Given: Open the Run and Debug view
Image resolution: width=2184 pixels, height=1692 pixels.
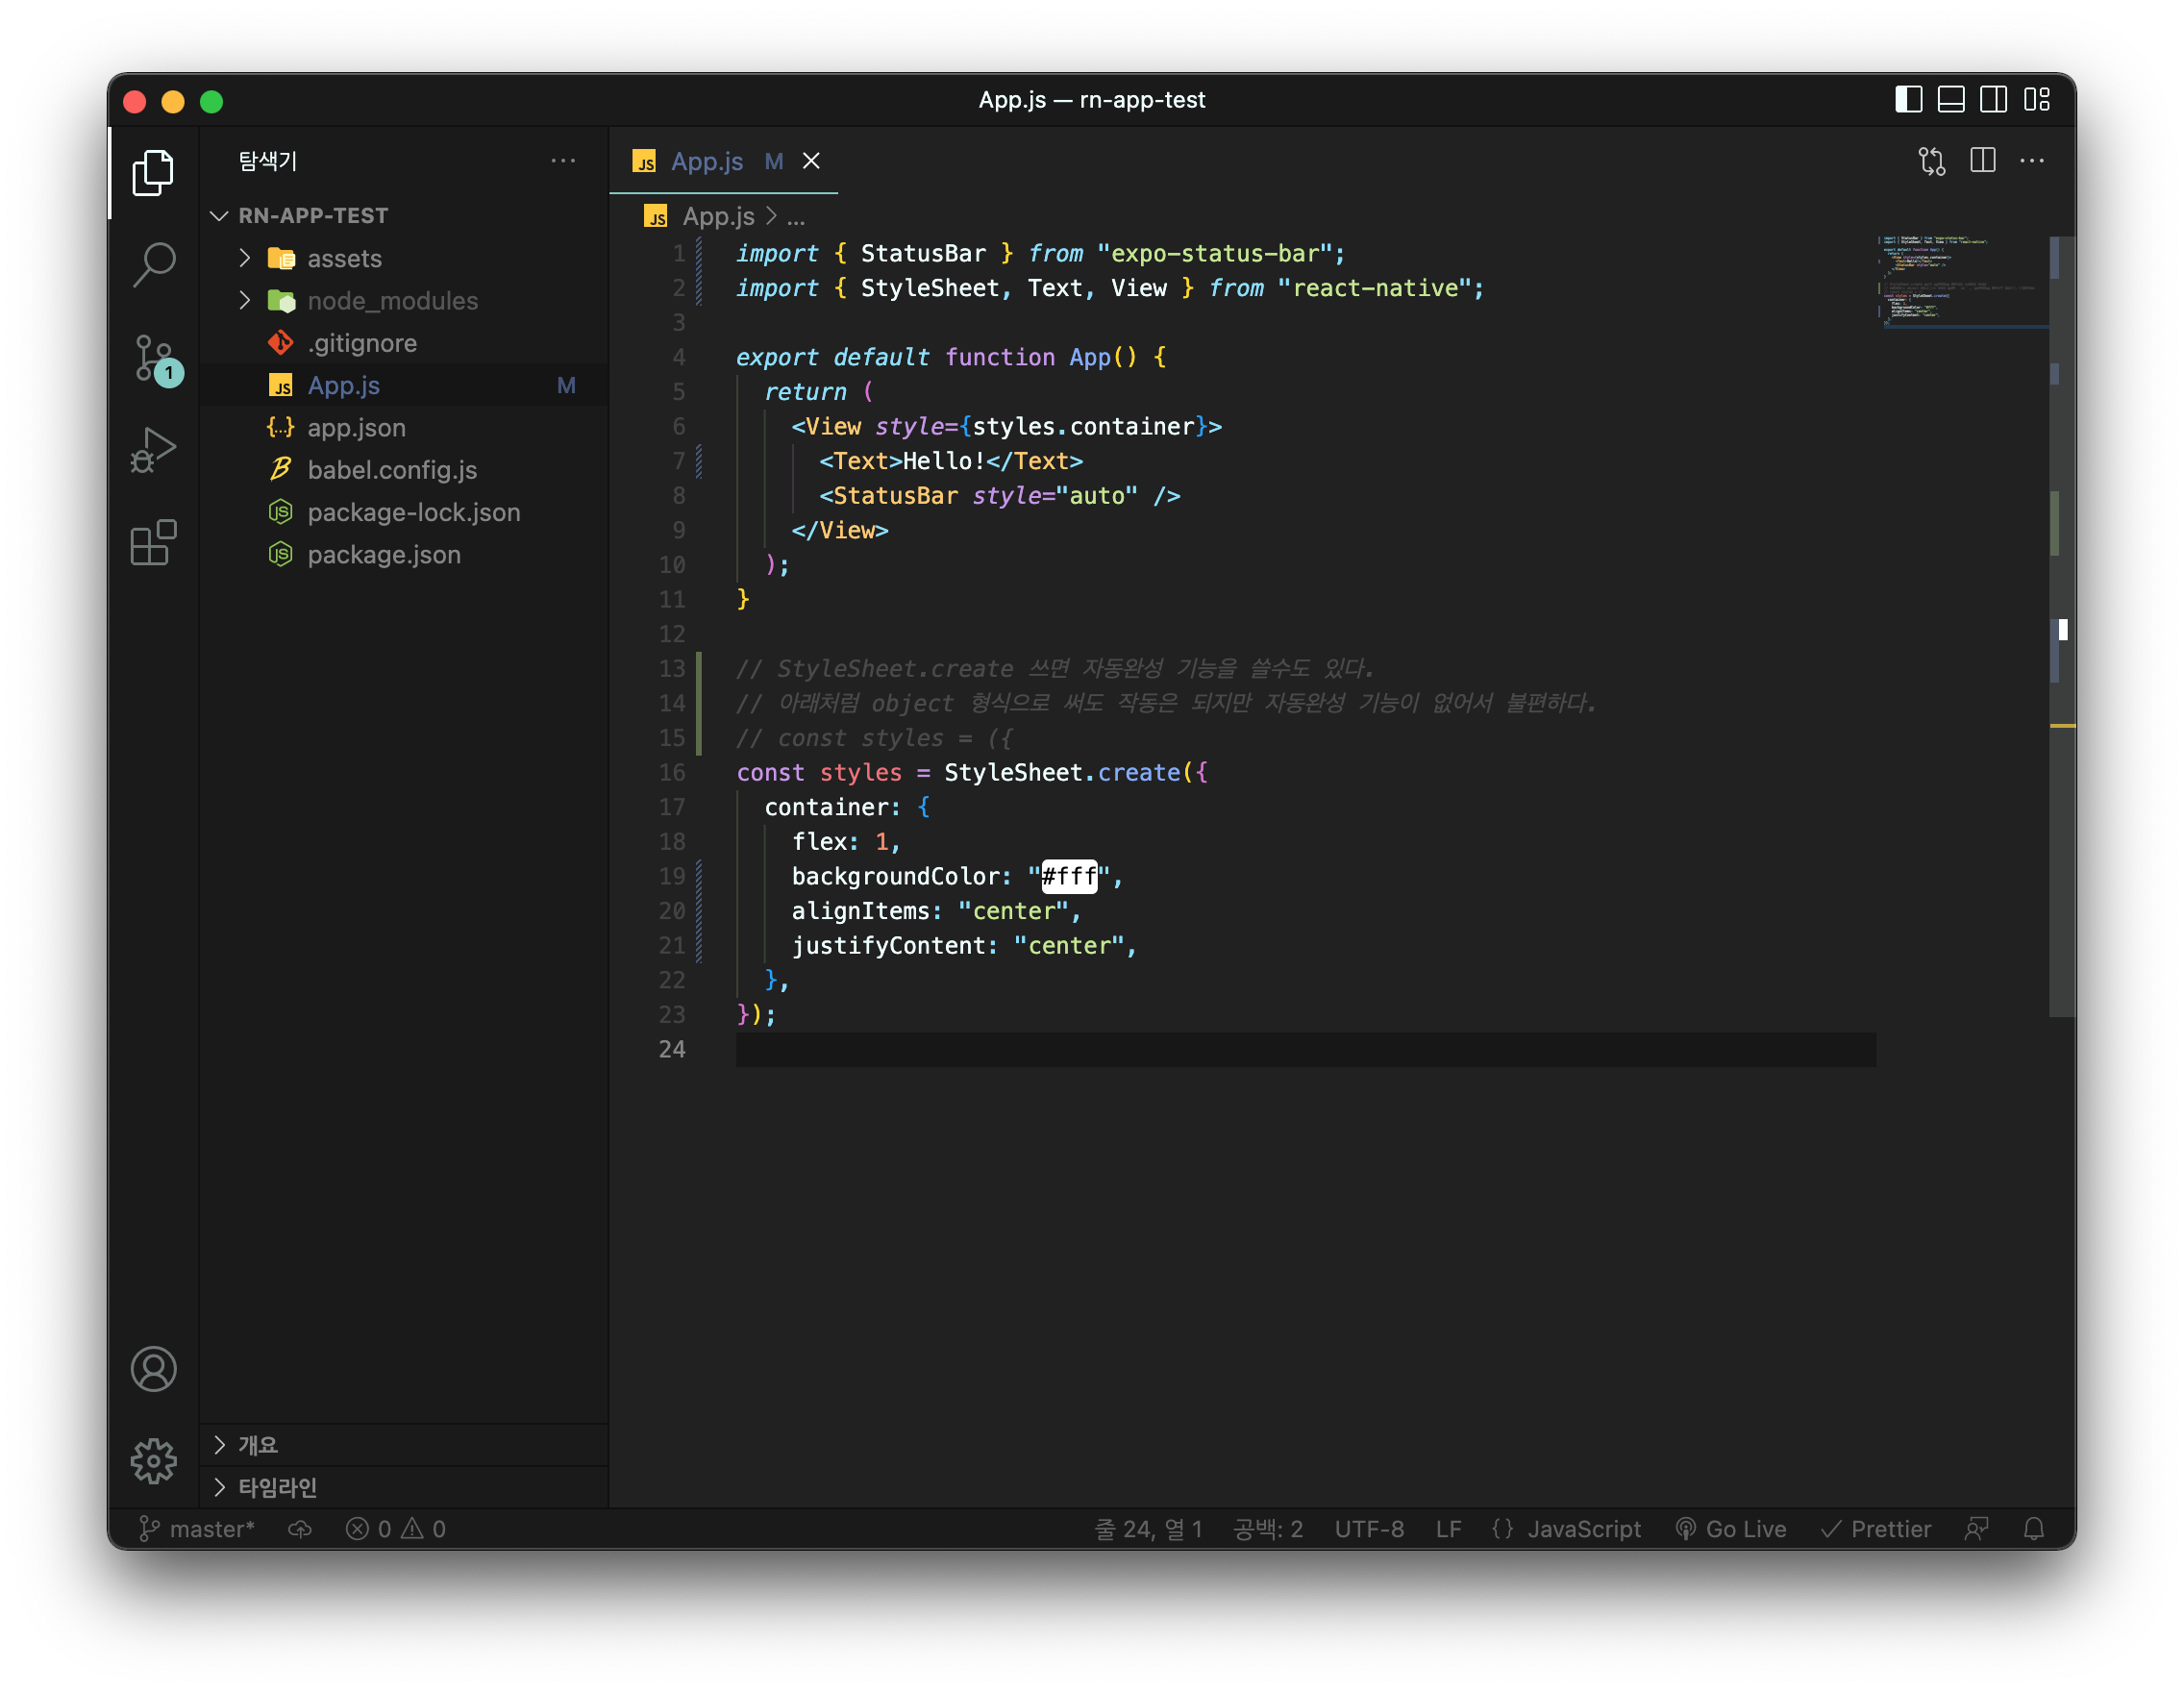Looking at the screenshot, I should pyautogui.click(x=154, y=450).
